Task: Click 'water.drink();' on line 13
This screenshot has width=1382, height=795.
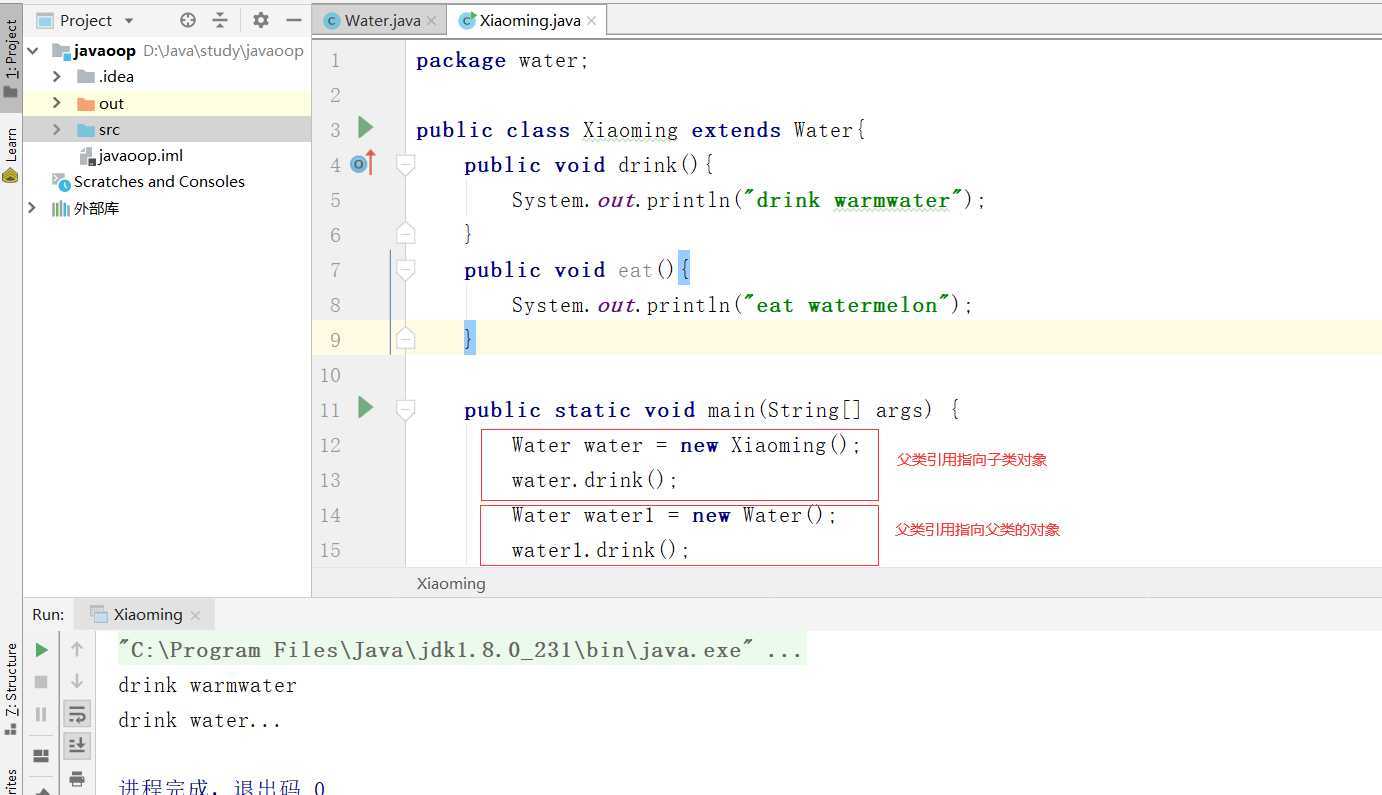Action: [x=595, y=480]
